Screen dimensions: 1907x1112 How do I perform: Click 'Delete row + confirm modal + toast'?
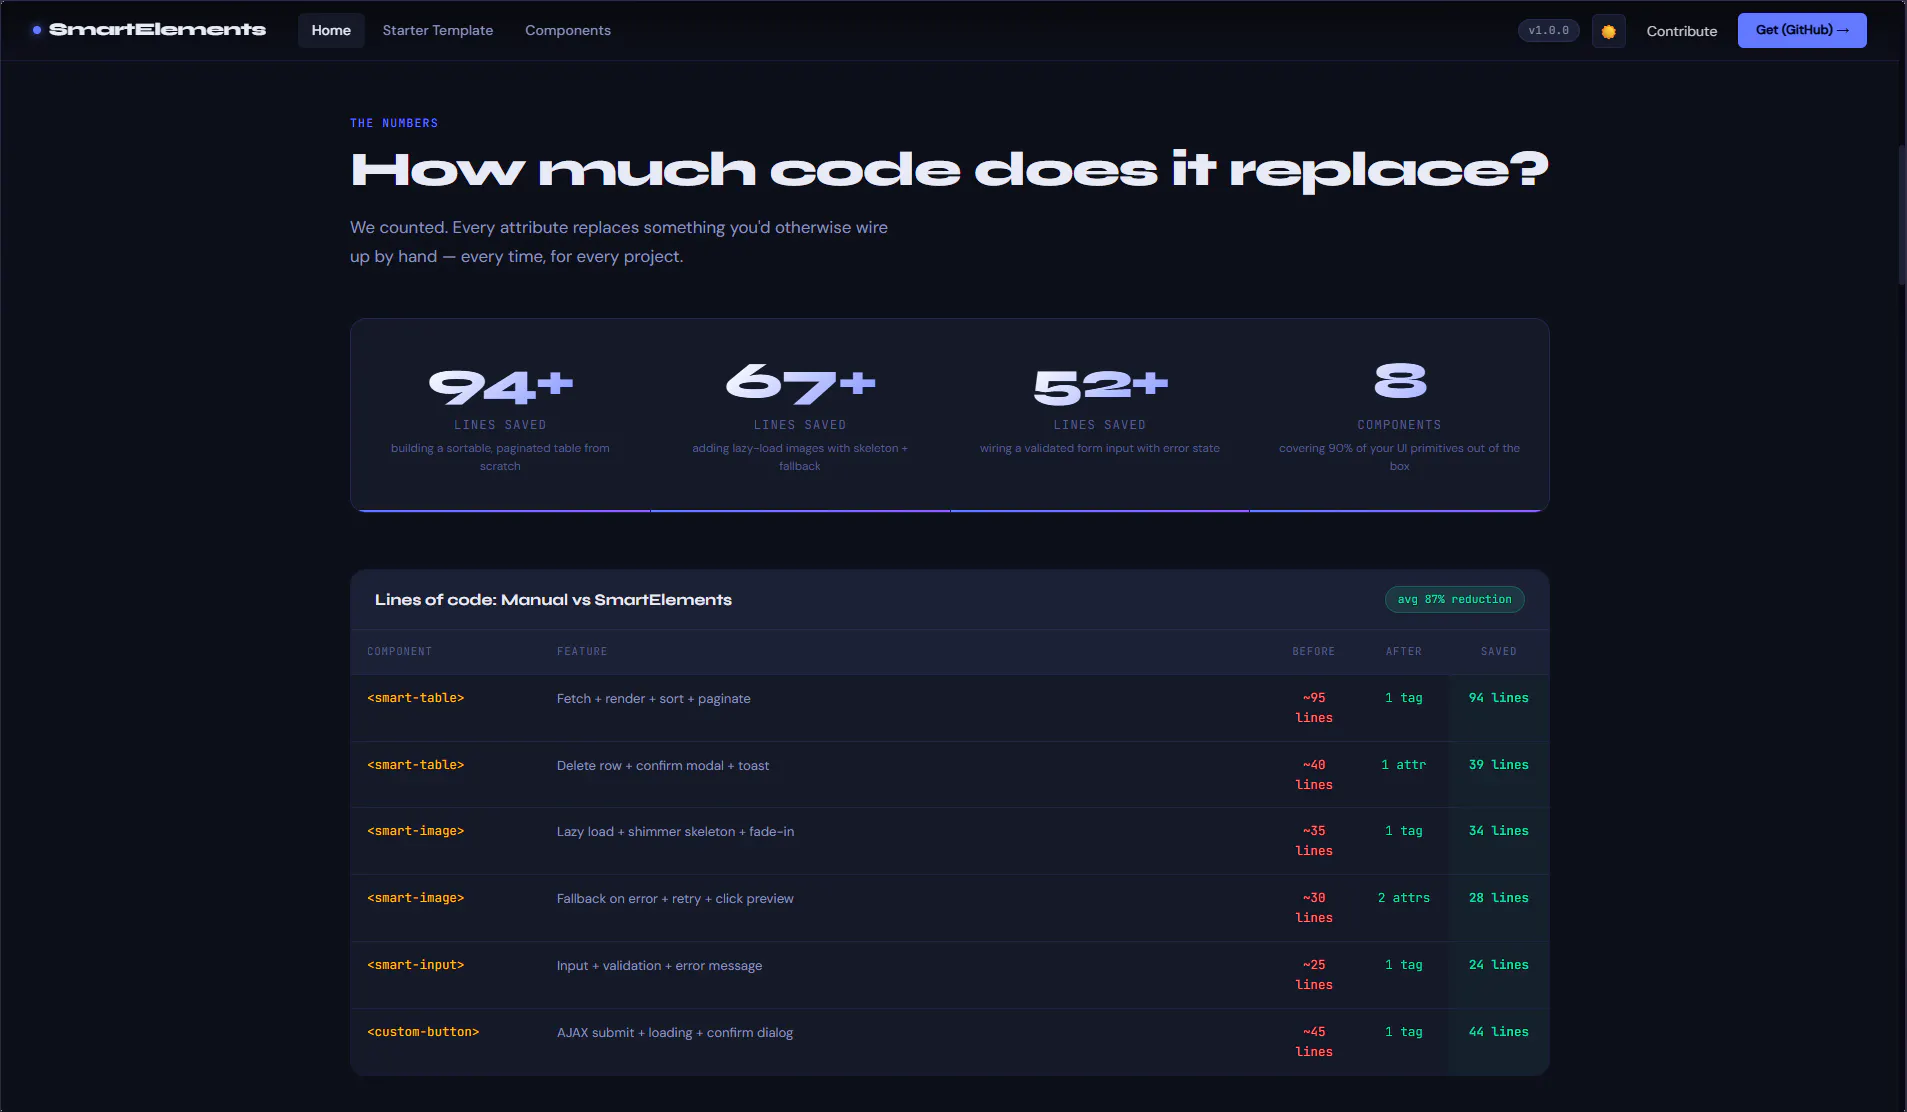[x=663, y=765]
